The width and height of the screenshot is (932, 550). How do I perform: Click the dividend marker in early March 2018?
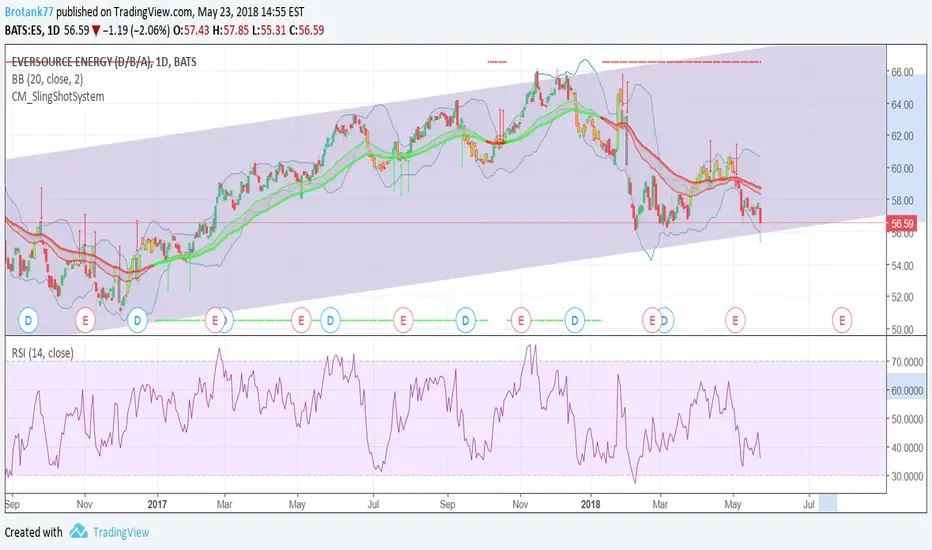[x=666, y=320]
